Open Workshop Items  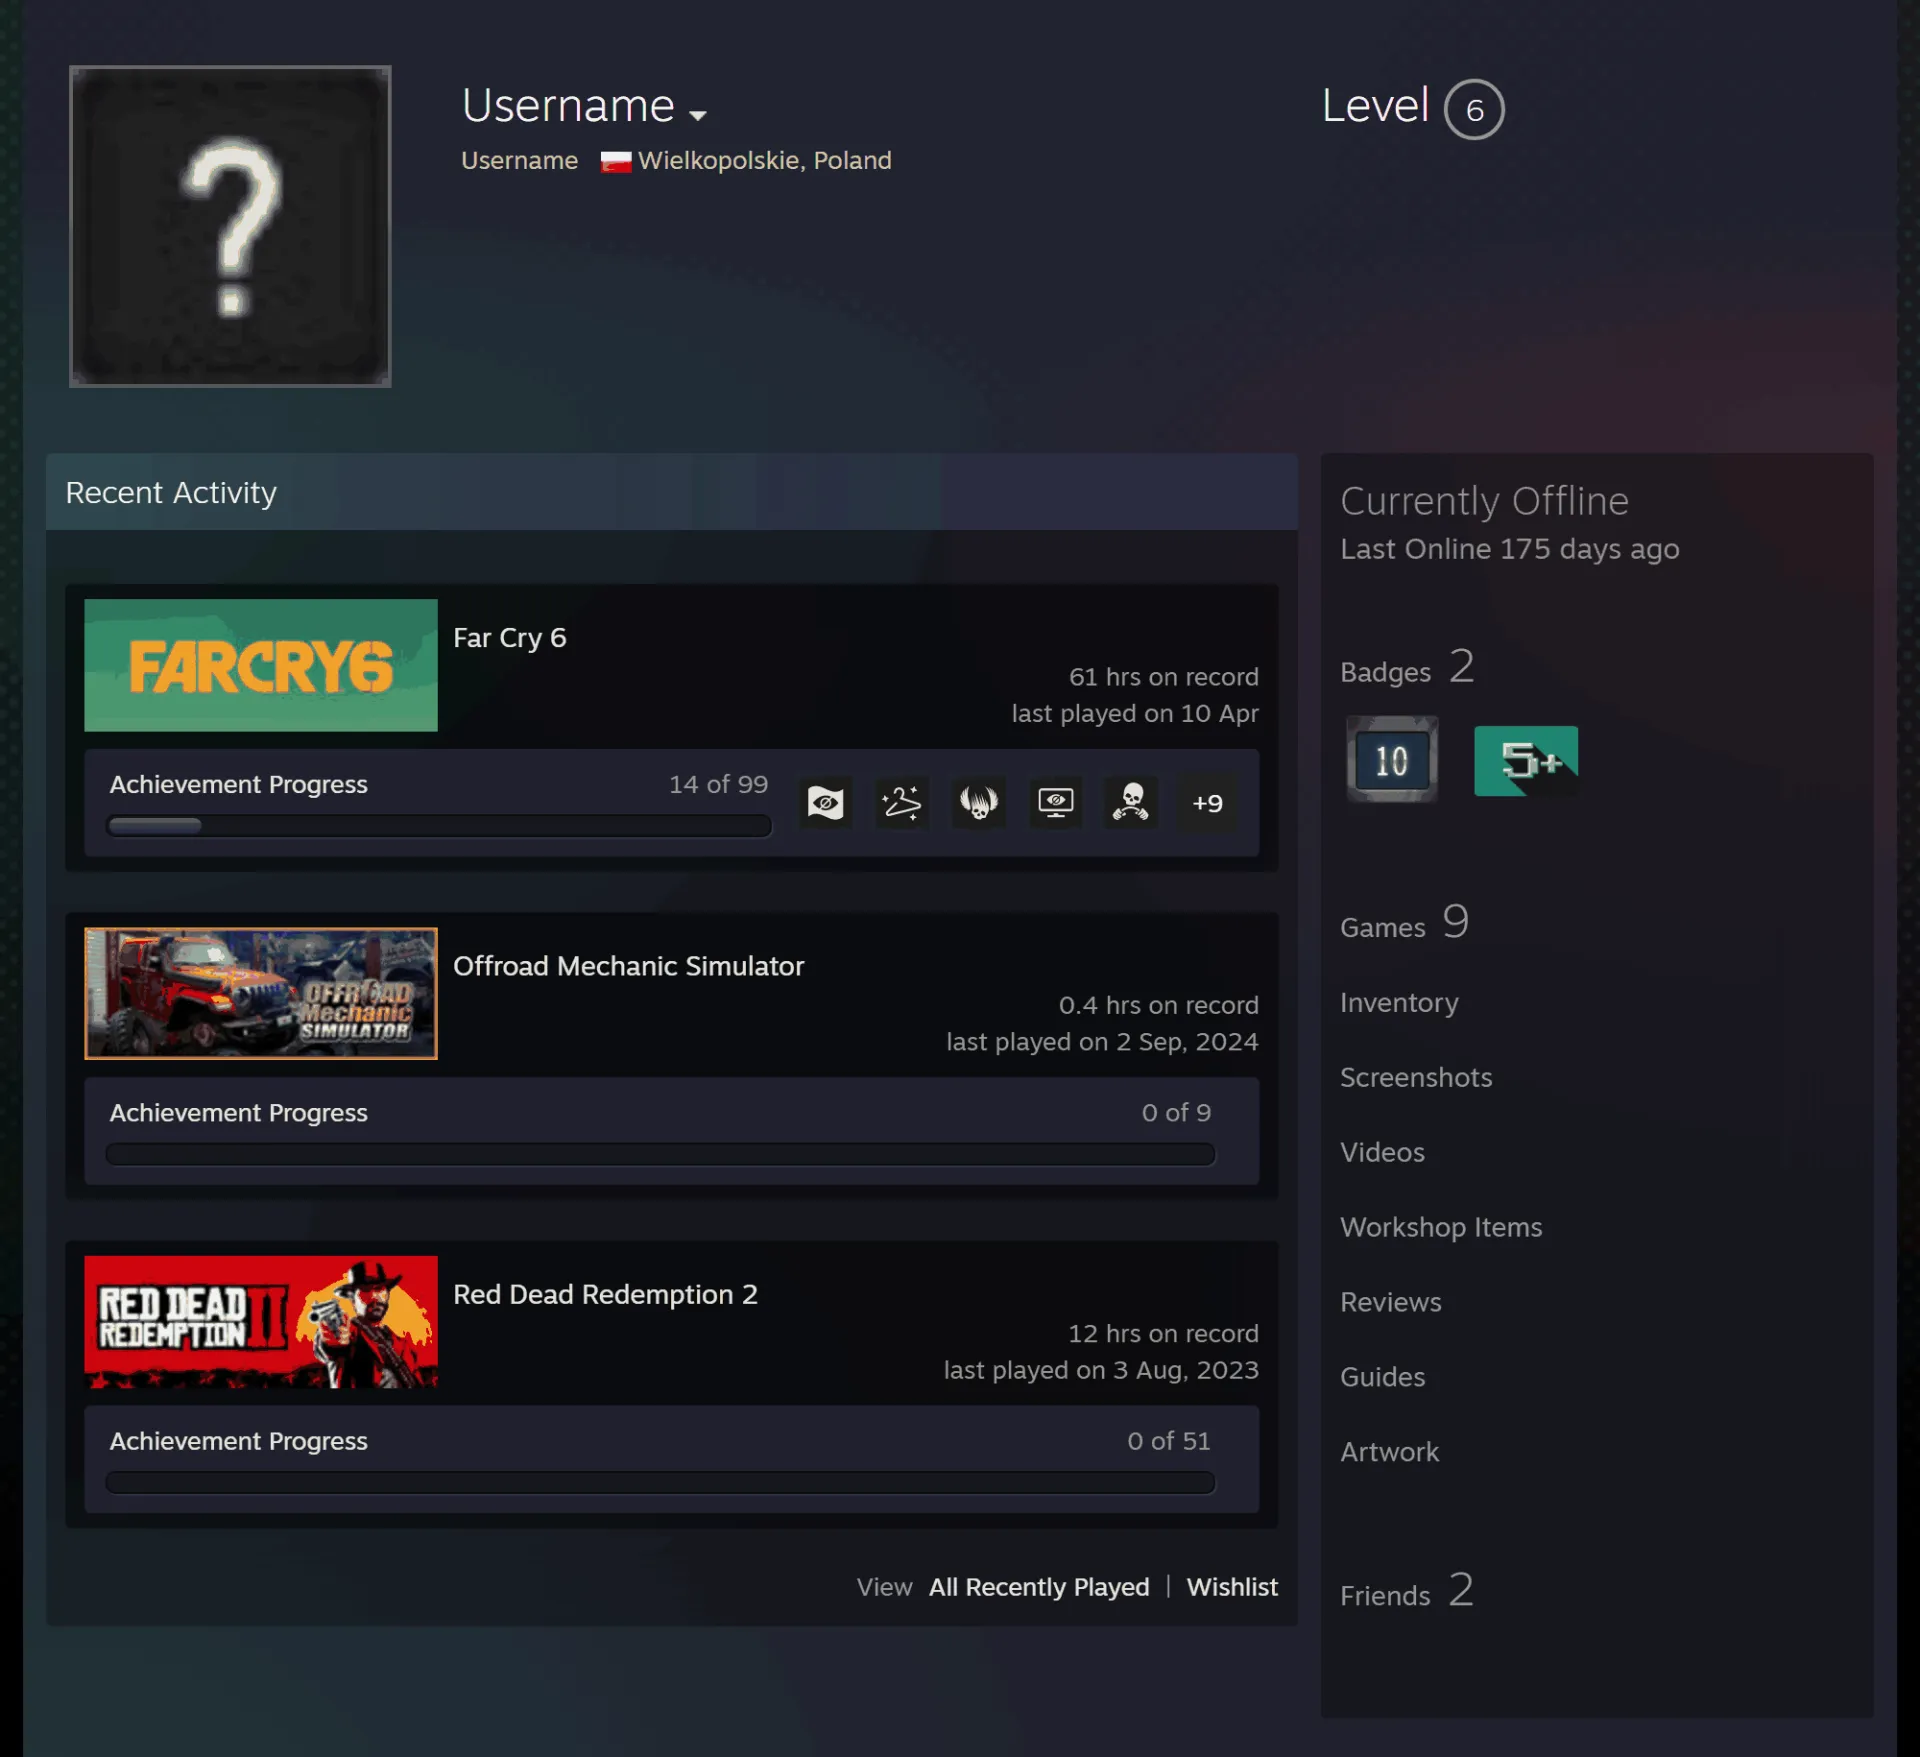(1441, 1227)
